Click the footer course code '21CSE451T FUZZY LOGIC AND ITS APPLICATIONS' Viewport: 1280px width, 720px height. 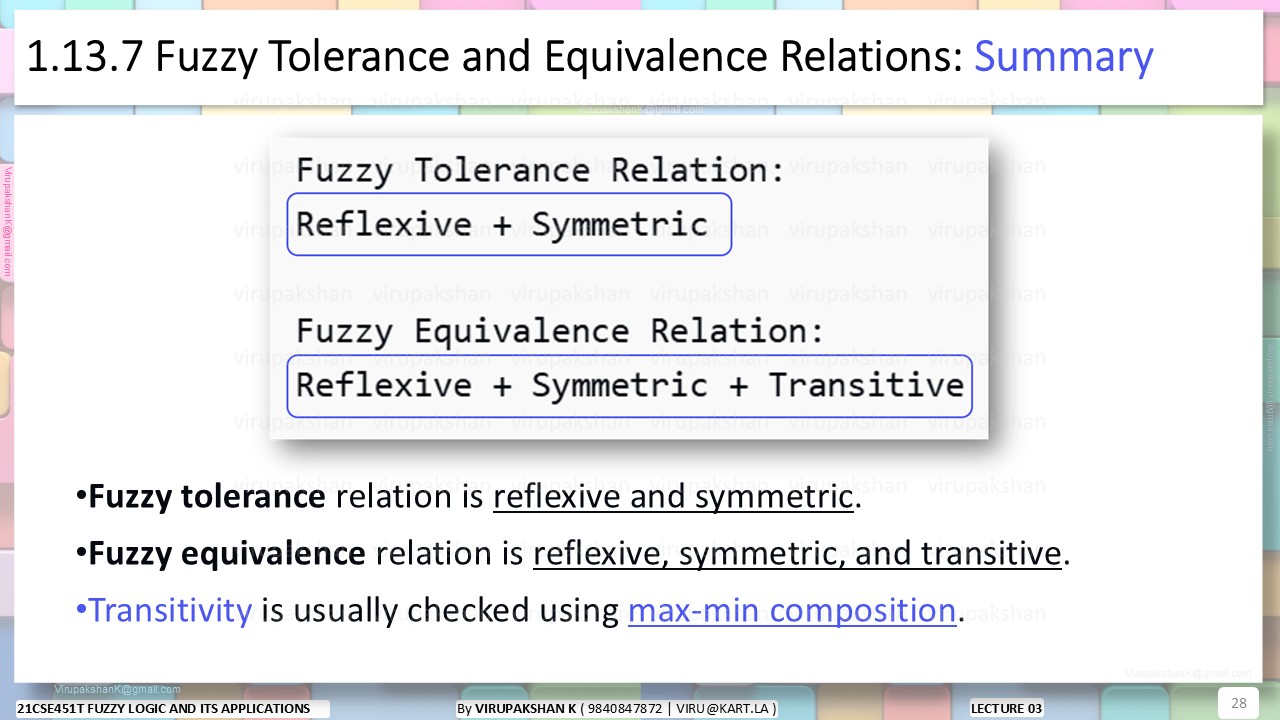pyautogui.click(x=164, y=708)
